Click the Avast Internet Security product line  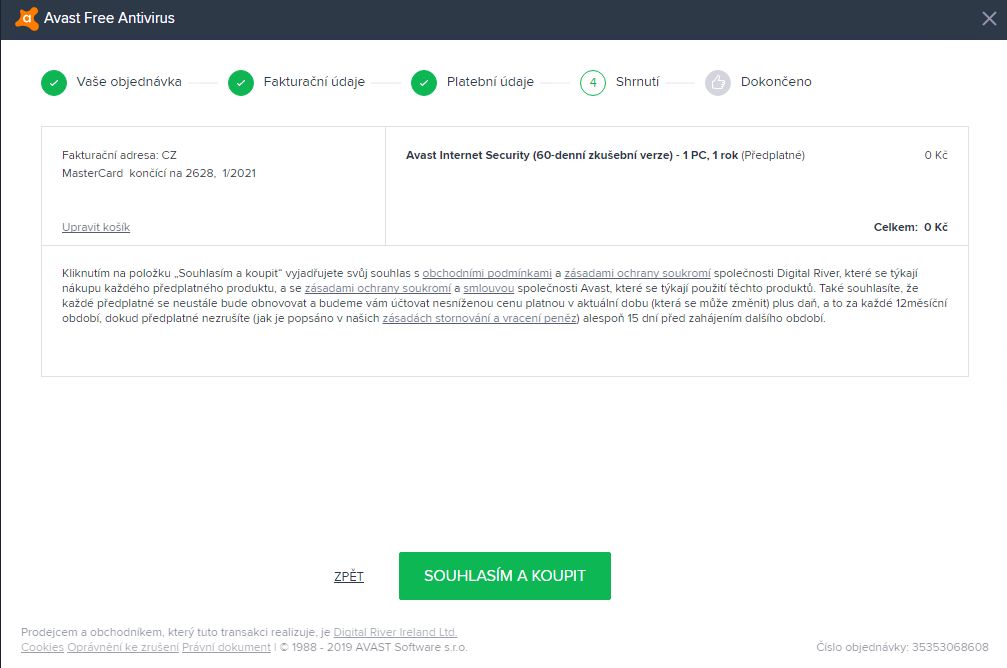[x=605, y=155]
